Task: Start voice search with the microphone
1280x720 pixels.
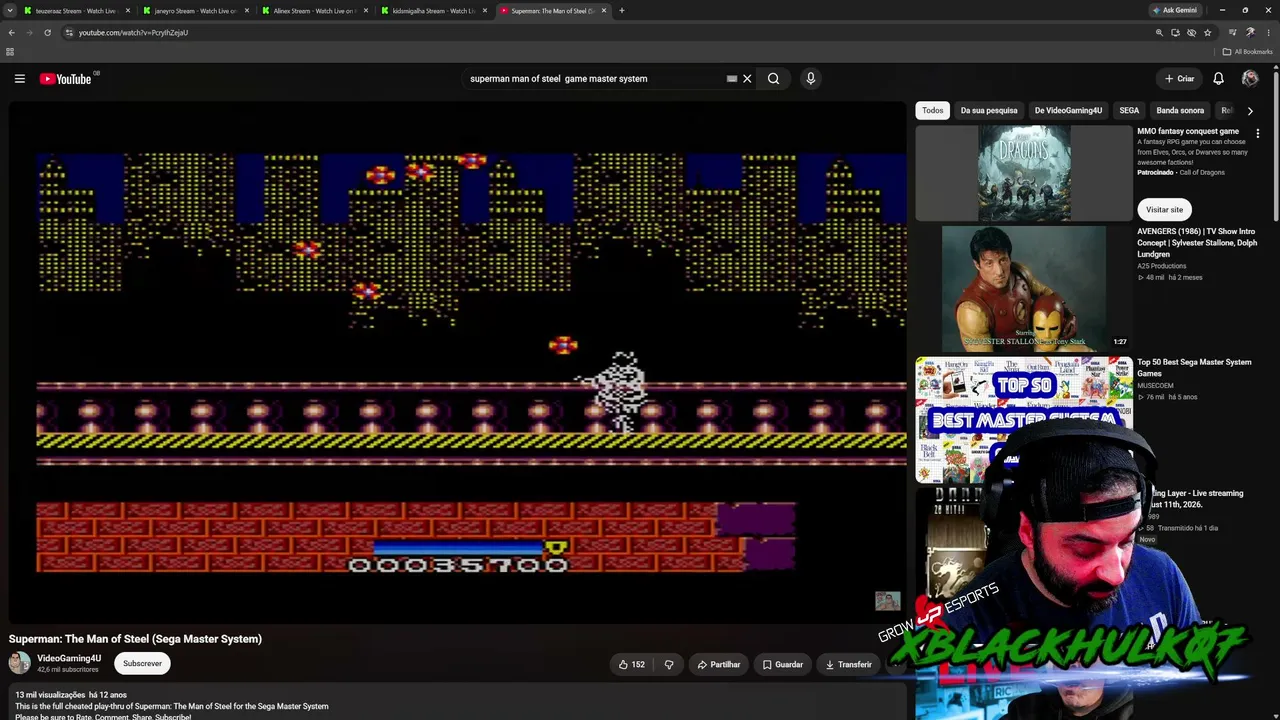Action: pyautogui.click(x=810, y=79)
